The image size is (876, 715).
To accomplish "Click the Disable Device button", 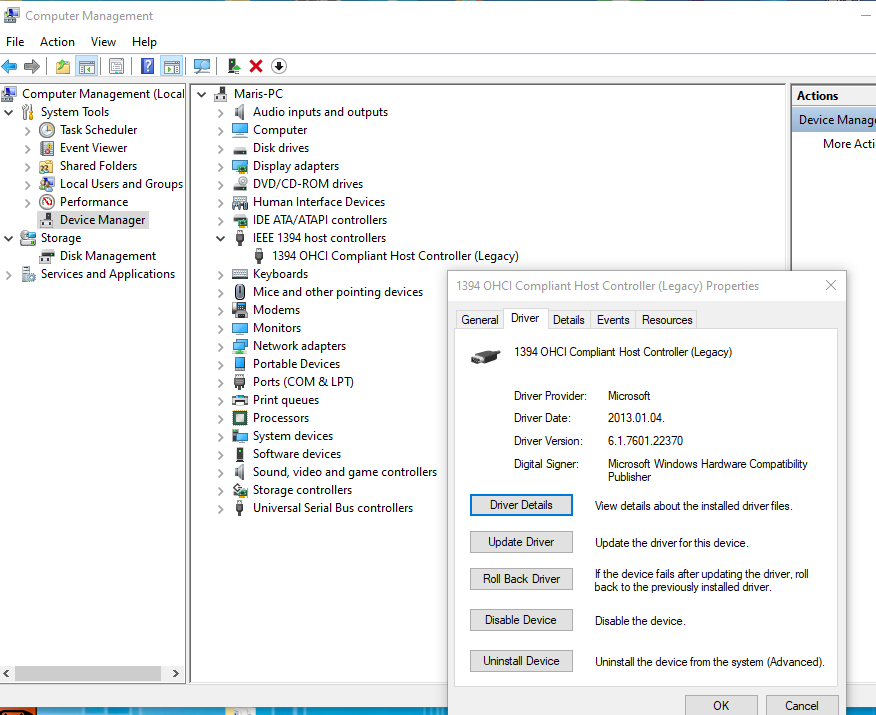I will click(x=521, y=620).
